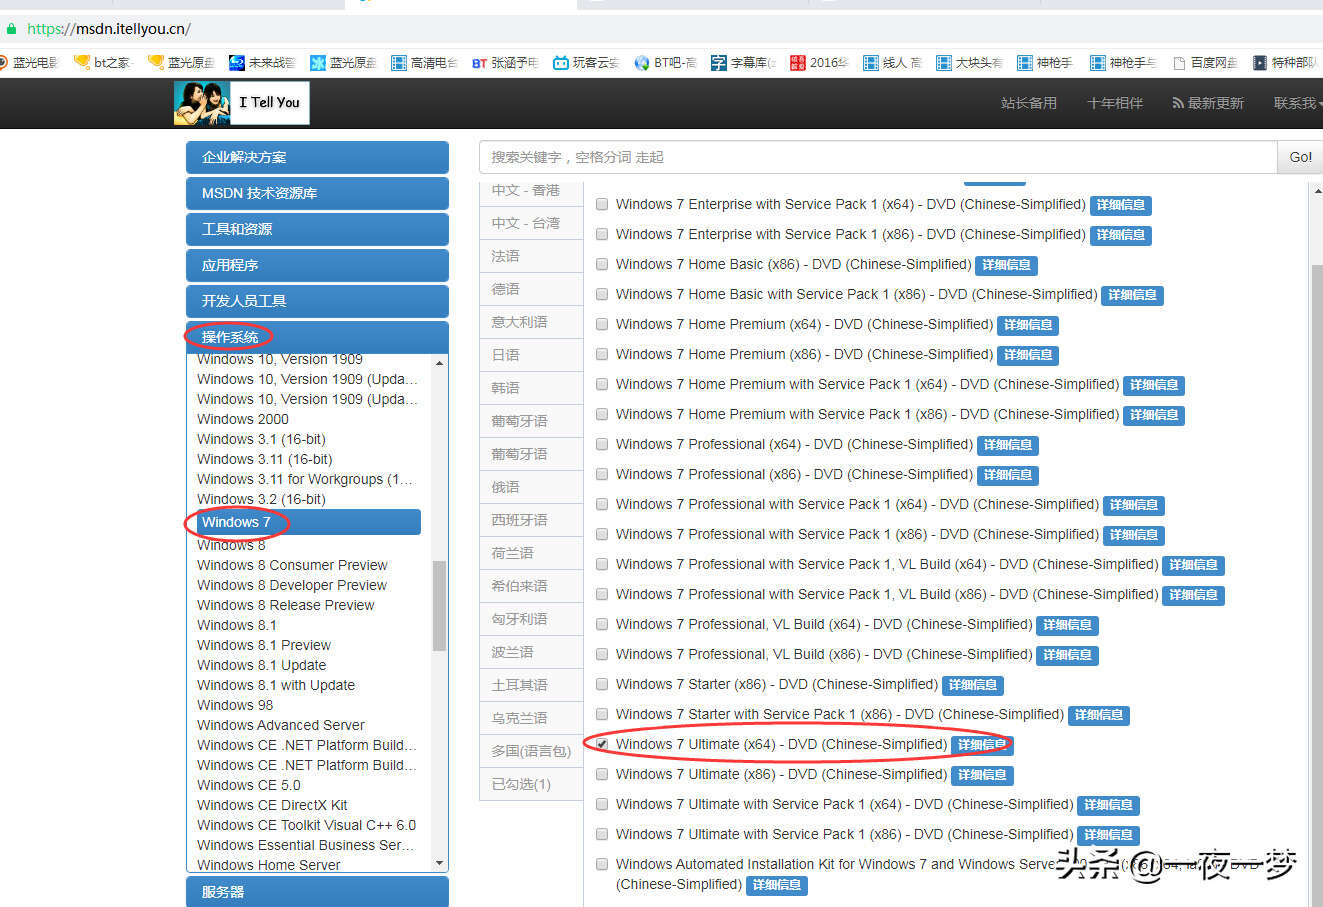Open the 站长备用 nav link
This screenshot has width=1323, height=907.
click(x=1029, y=103)
